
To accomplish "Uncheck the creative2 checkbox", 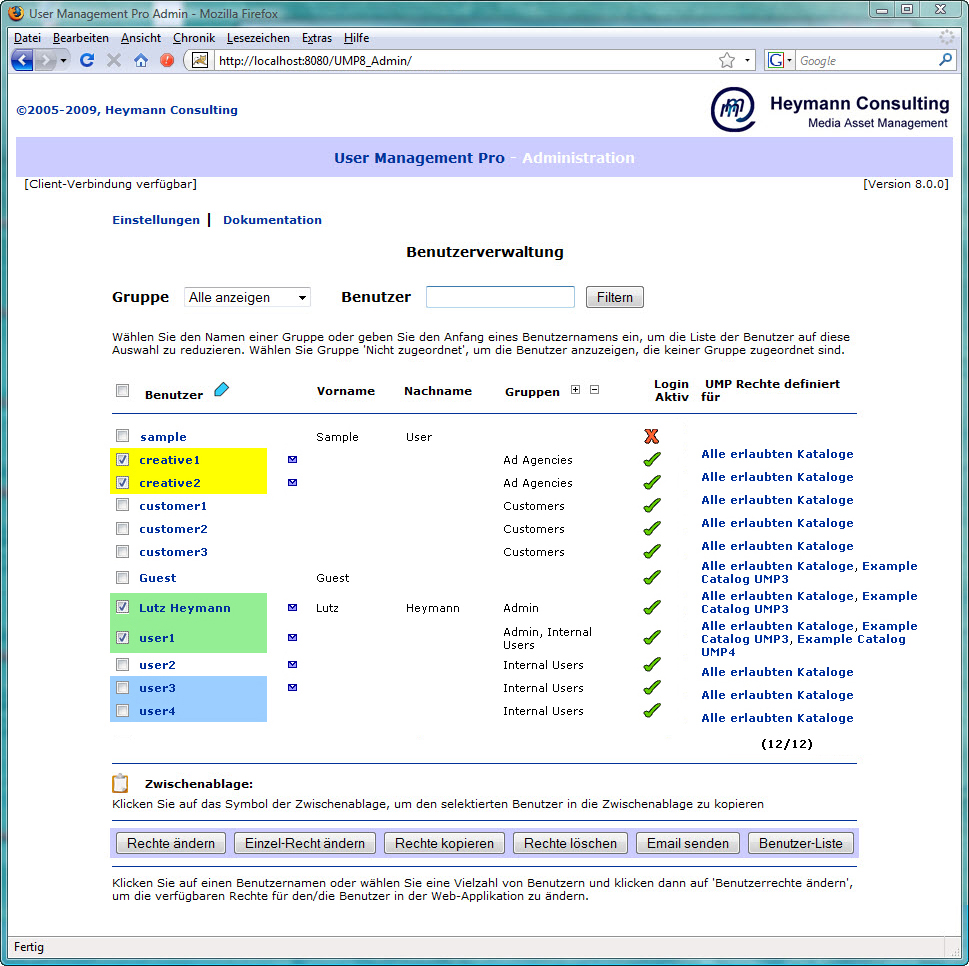I will click(x=122, y=482).
